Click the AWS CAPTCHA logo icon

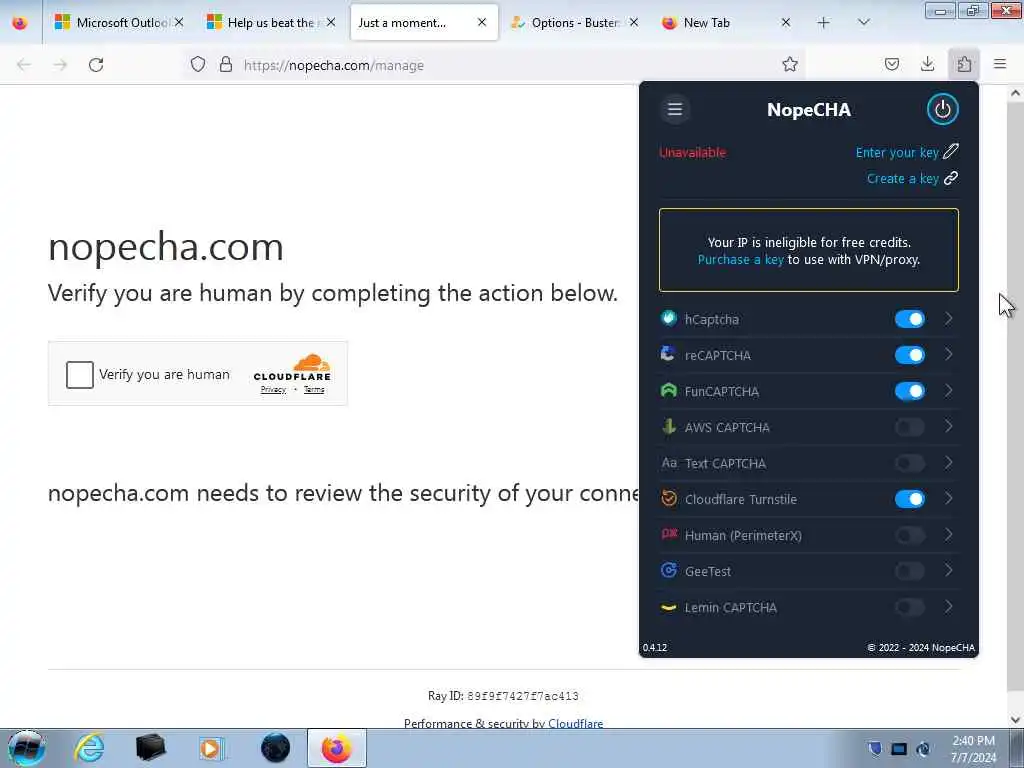669,426
